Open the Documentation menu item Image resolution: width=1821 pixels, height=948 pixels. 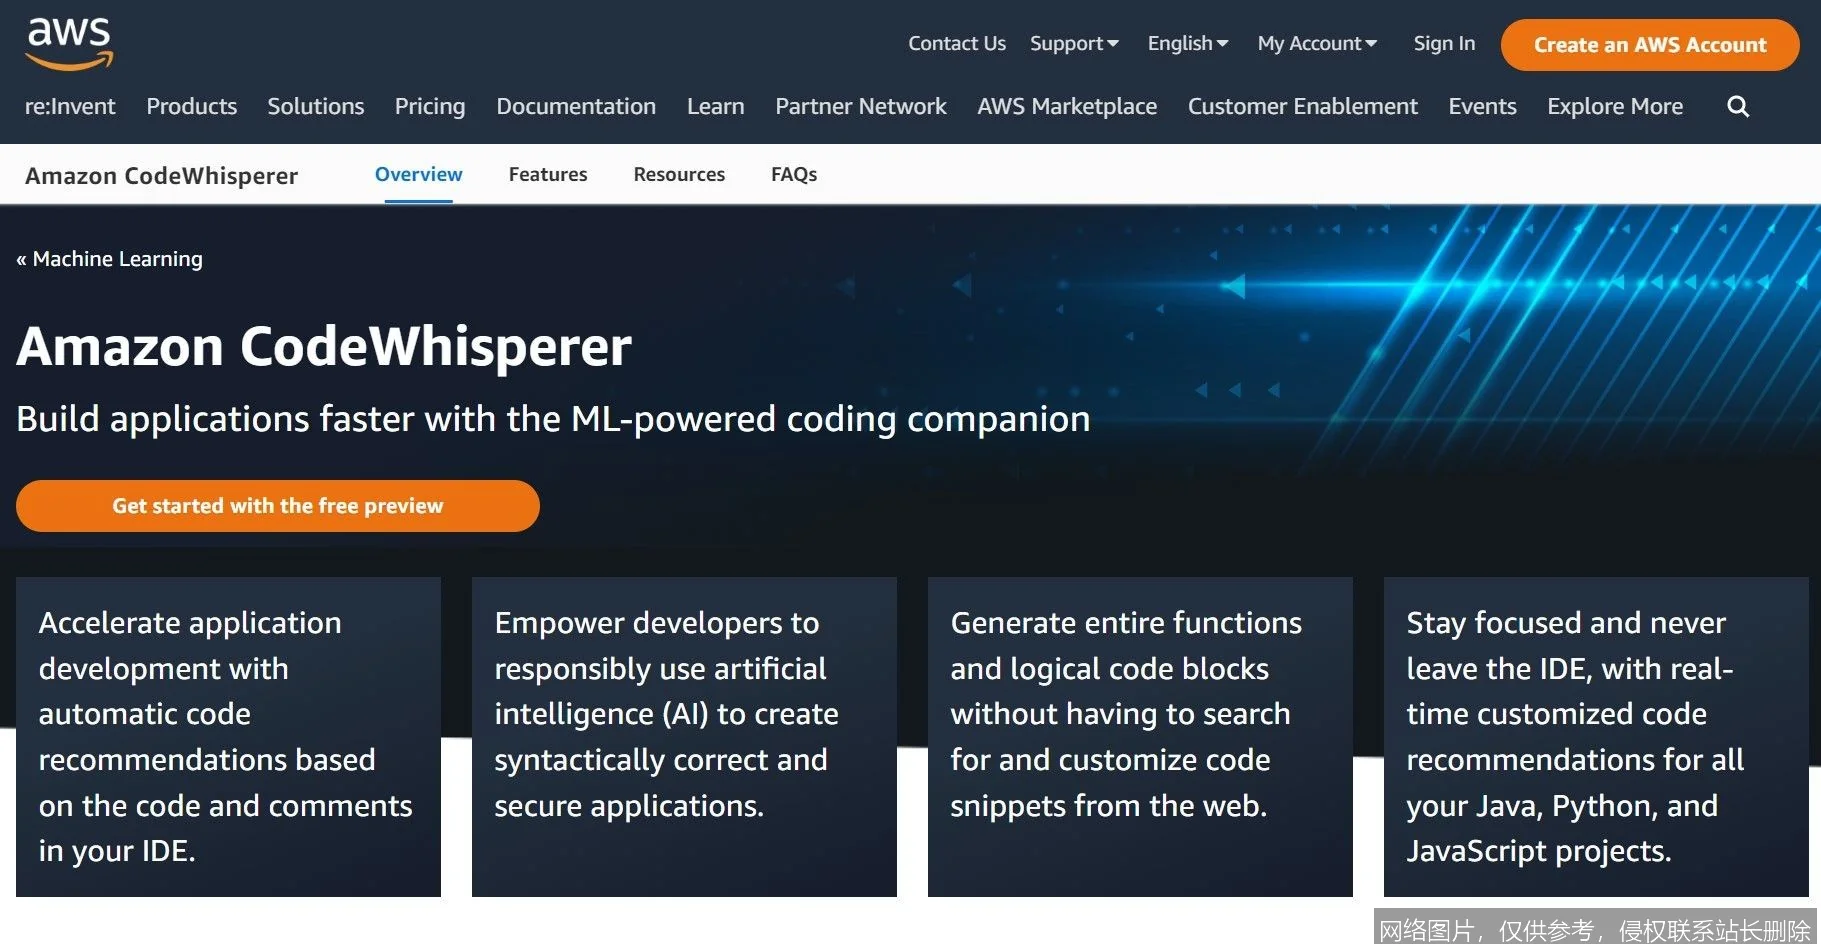click(576, 106)
